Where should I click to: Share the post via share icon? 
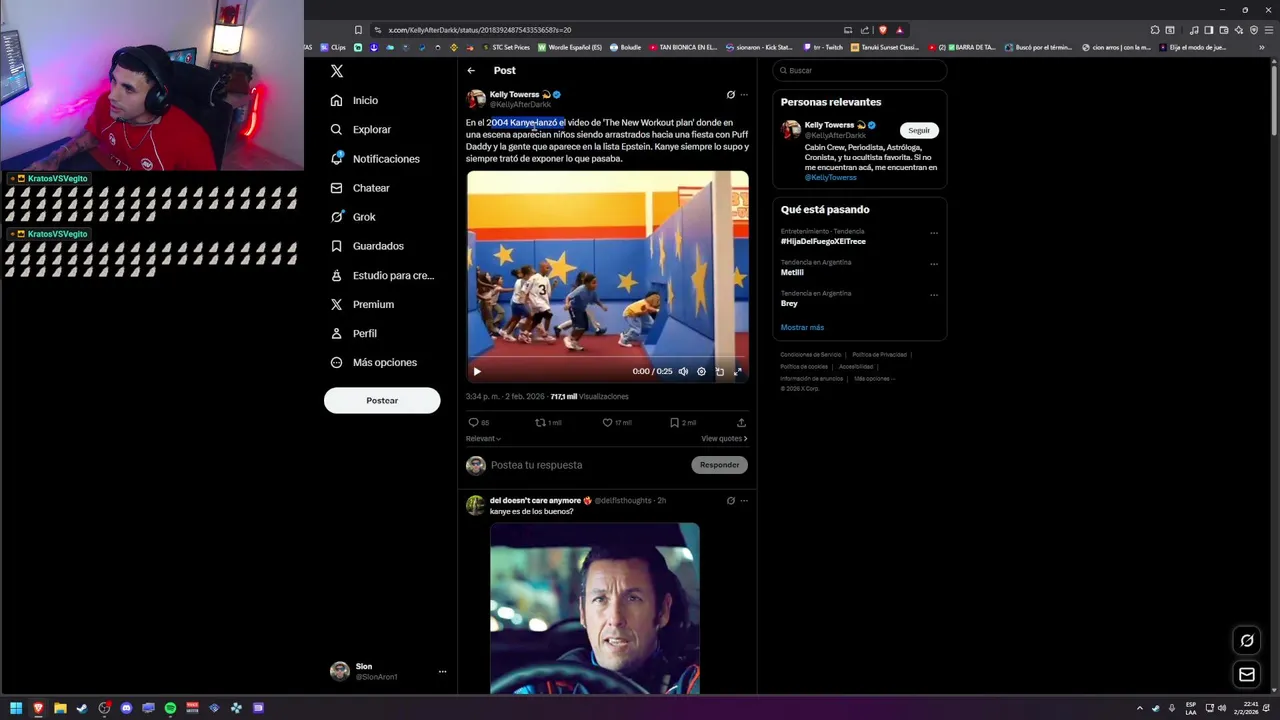(x=741, y=422)
